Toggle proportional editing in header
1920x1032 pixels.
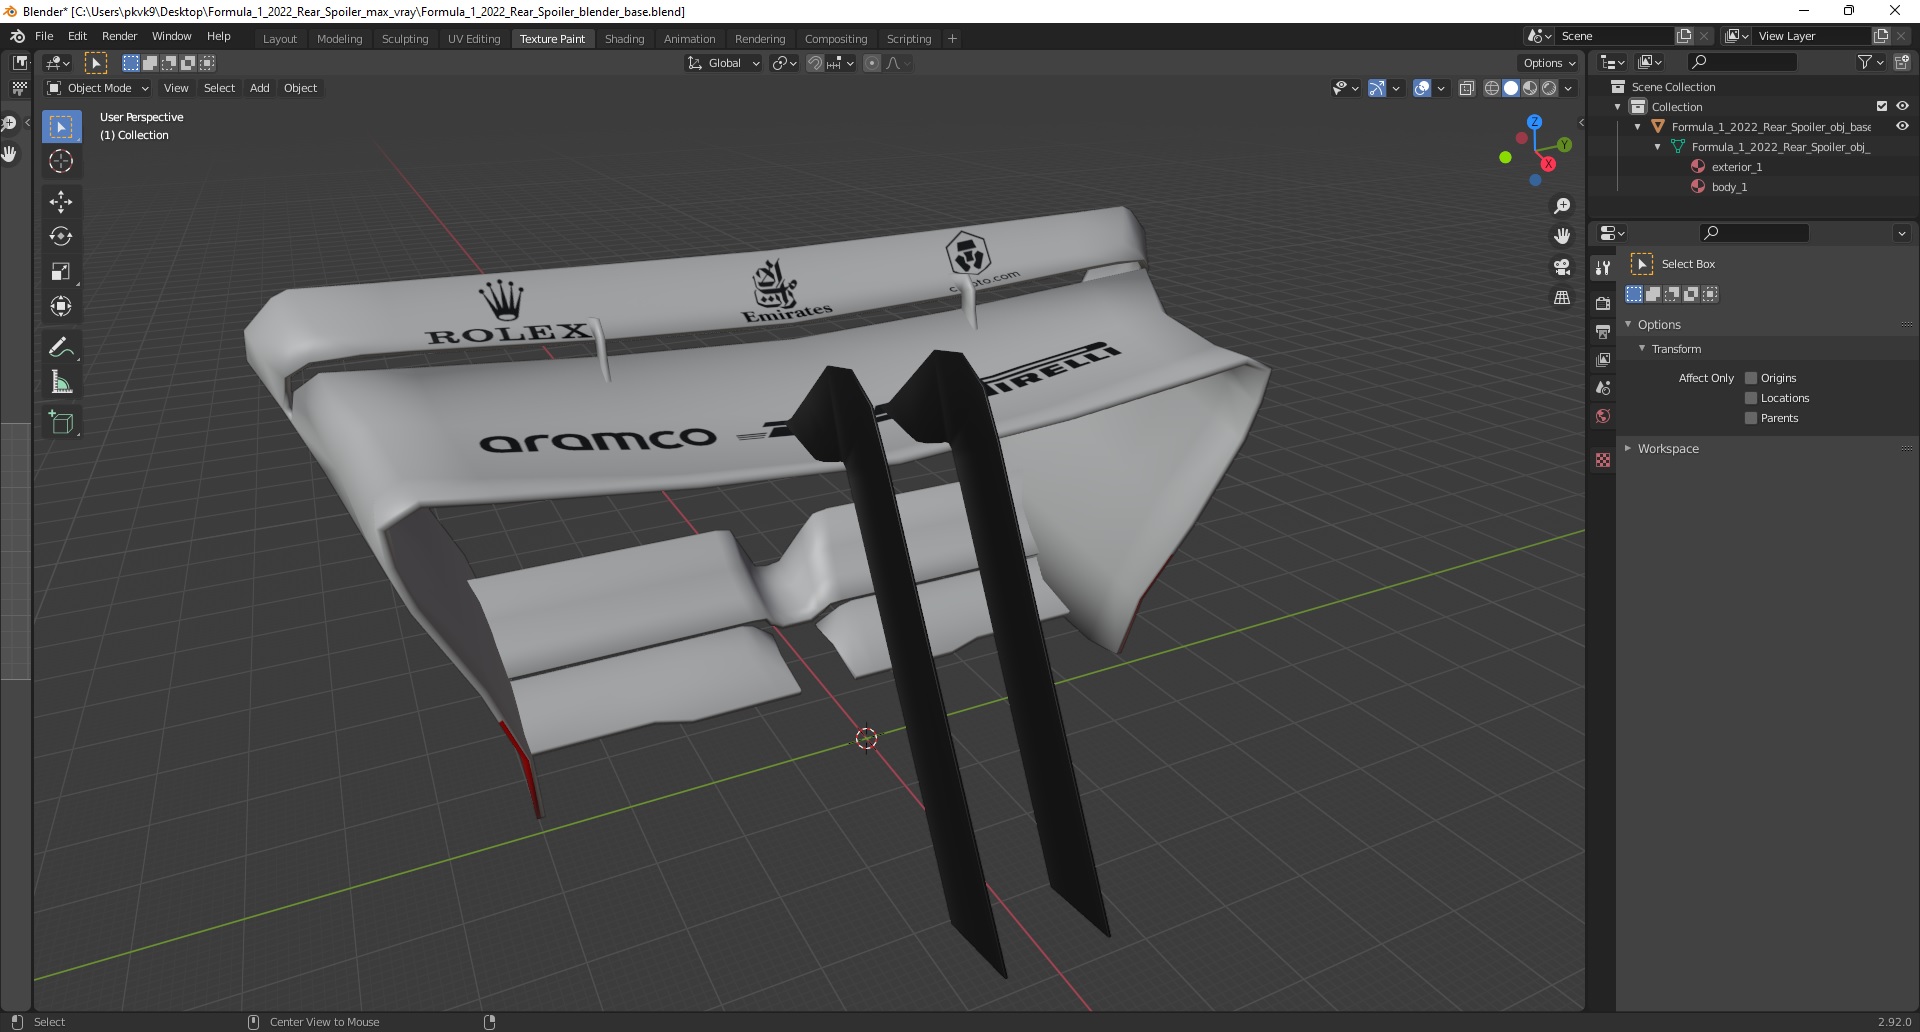point(872,63)
